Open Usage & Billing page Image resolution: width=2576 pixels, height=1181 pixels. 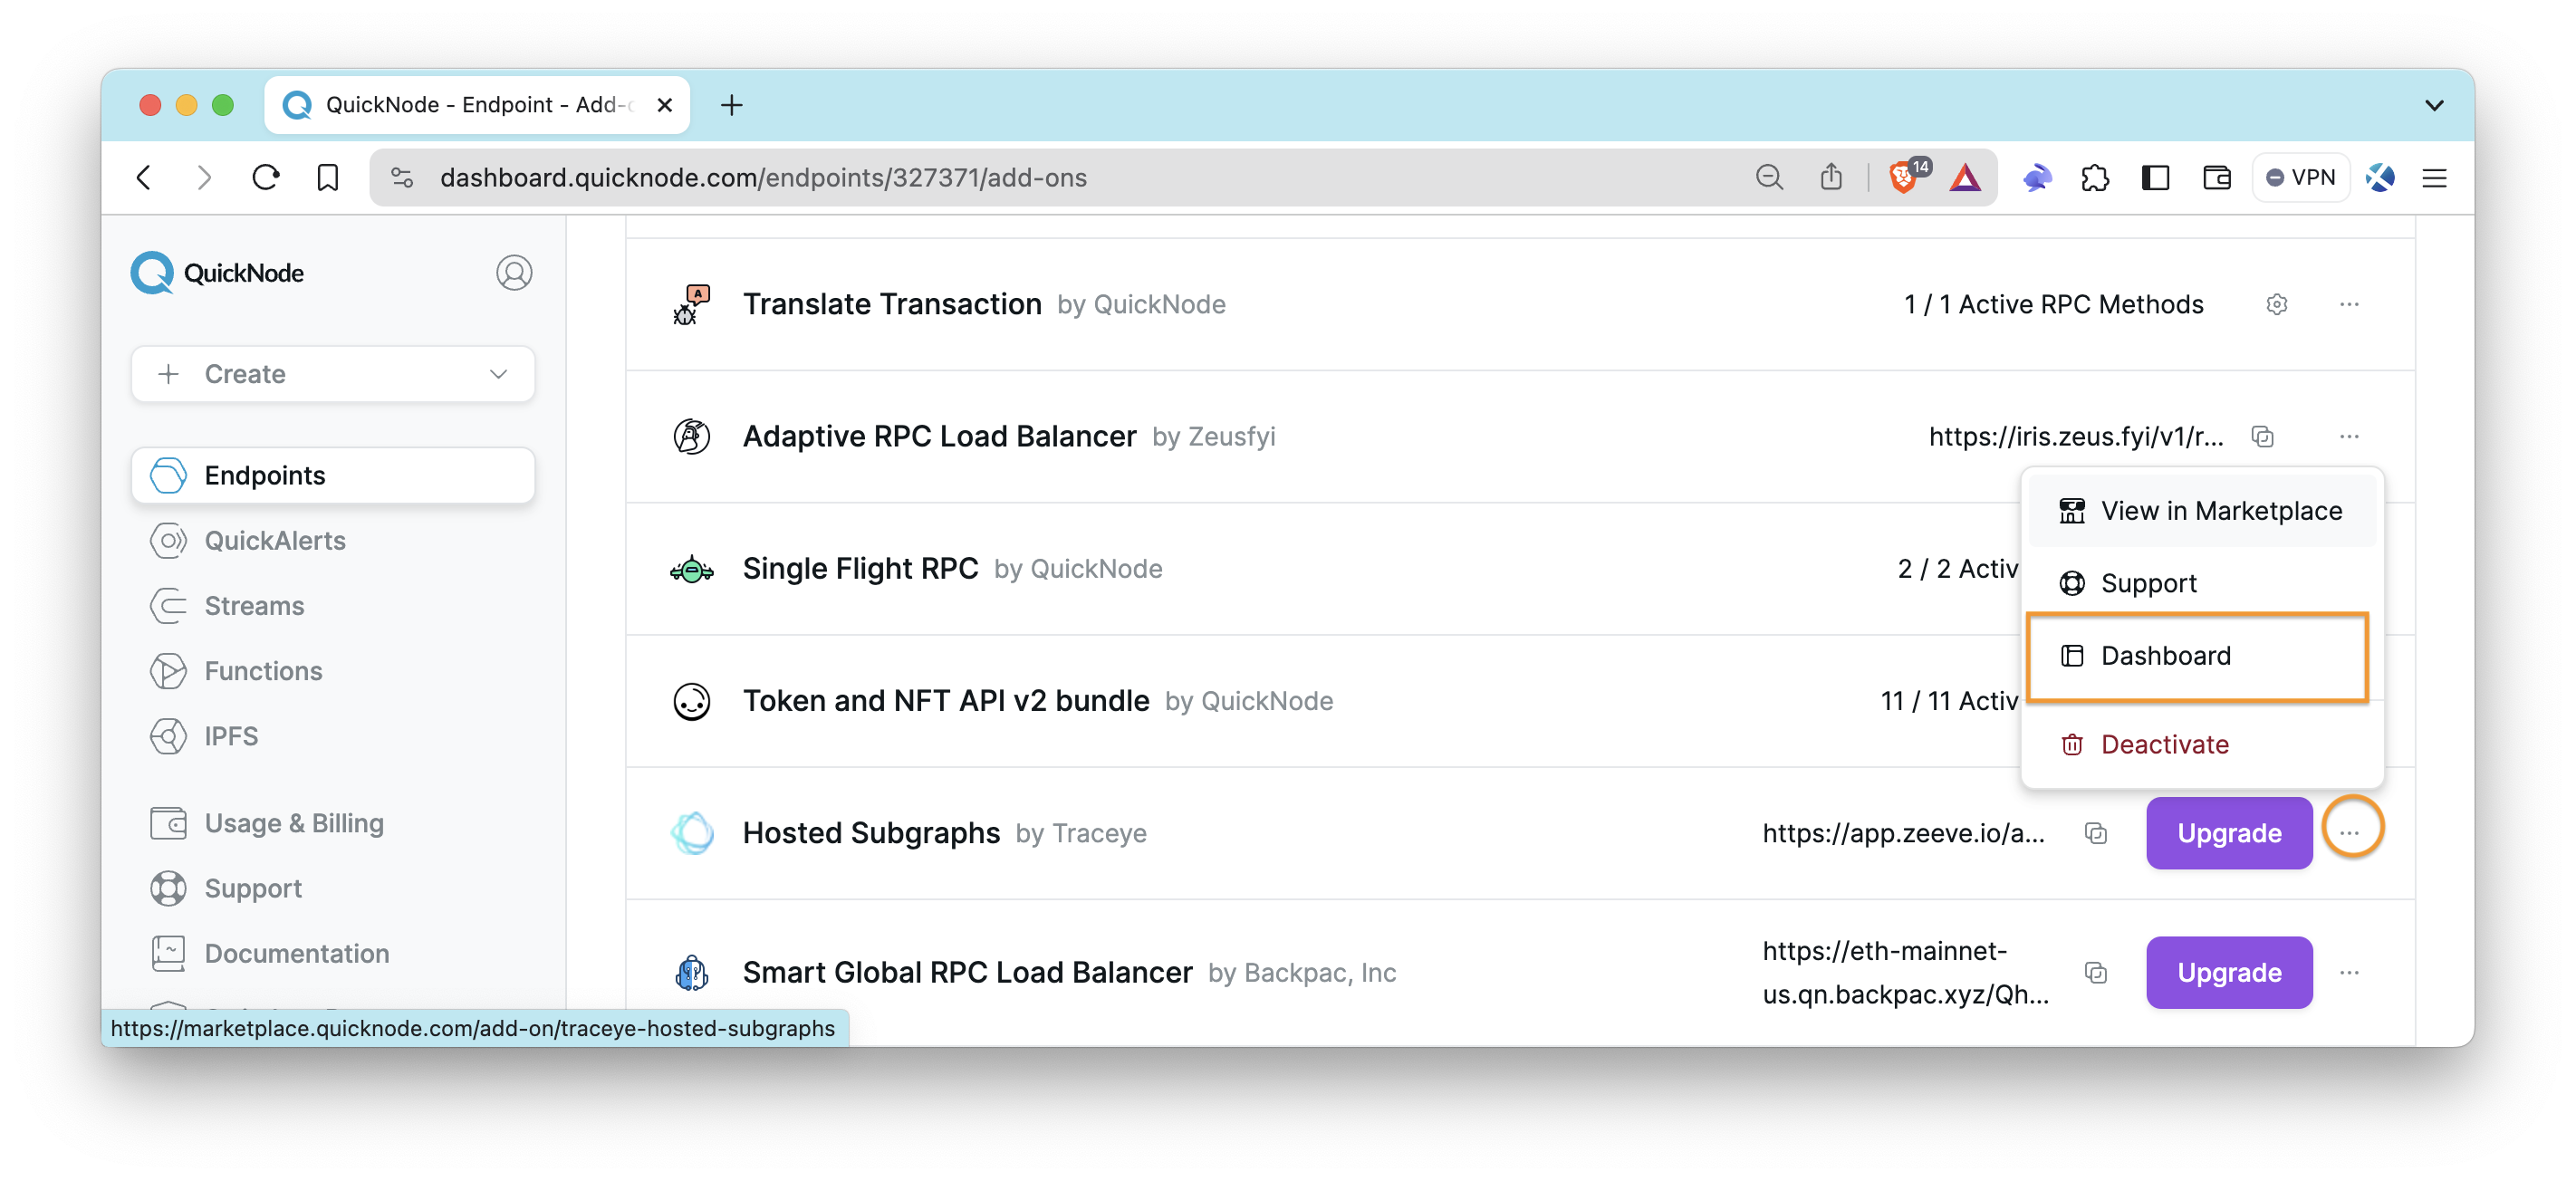[267, 823]
